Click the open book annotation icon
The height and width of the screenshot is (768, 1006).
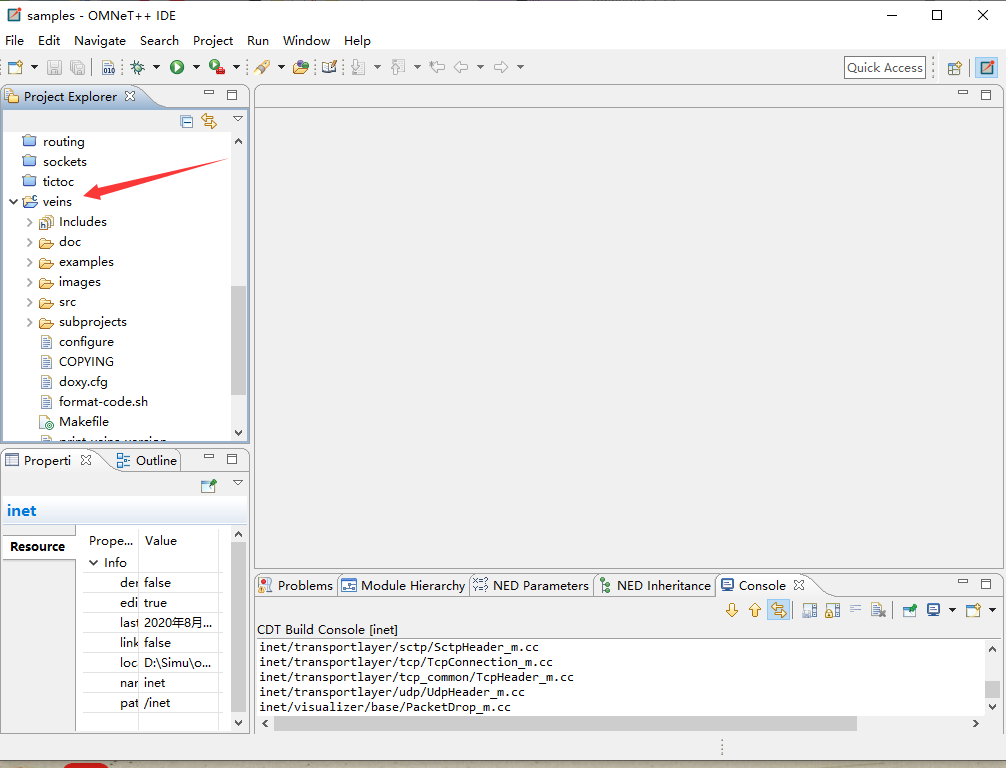coord(329,67)
